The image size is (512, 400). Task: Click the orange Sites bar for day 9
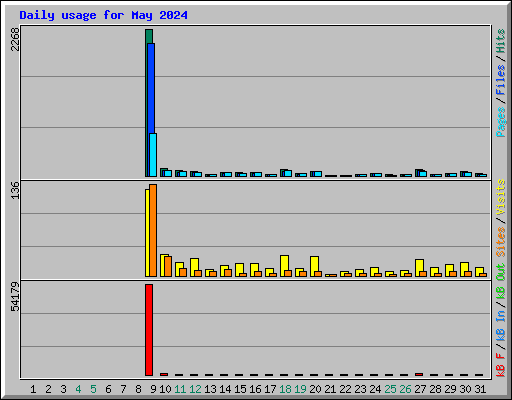click(153, 230)
